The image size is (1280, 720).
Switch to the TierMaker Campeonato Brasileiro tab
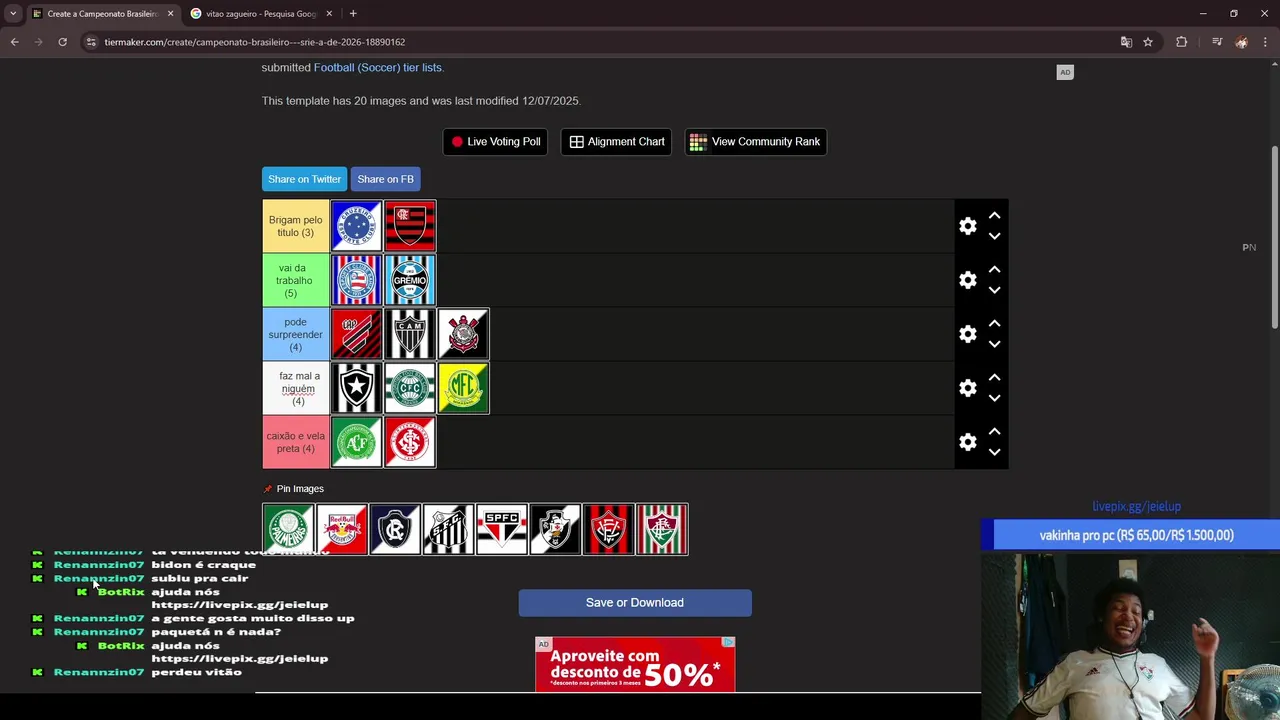tap(104, 14)
